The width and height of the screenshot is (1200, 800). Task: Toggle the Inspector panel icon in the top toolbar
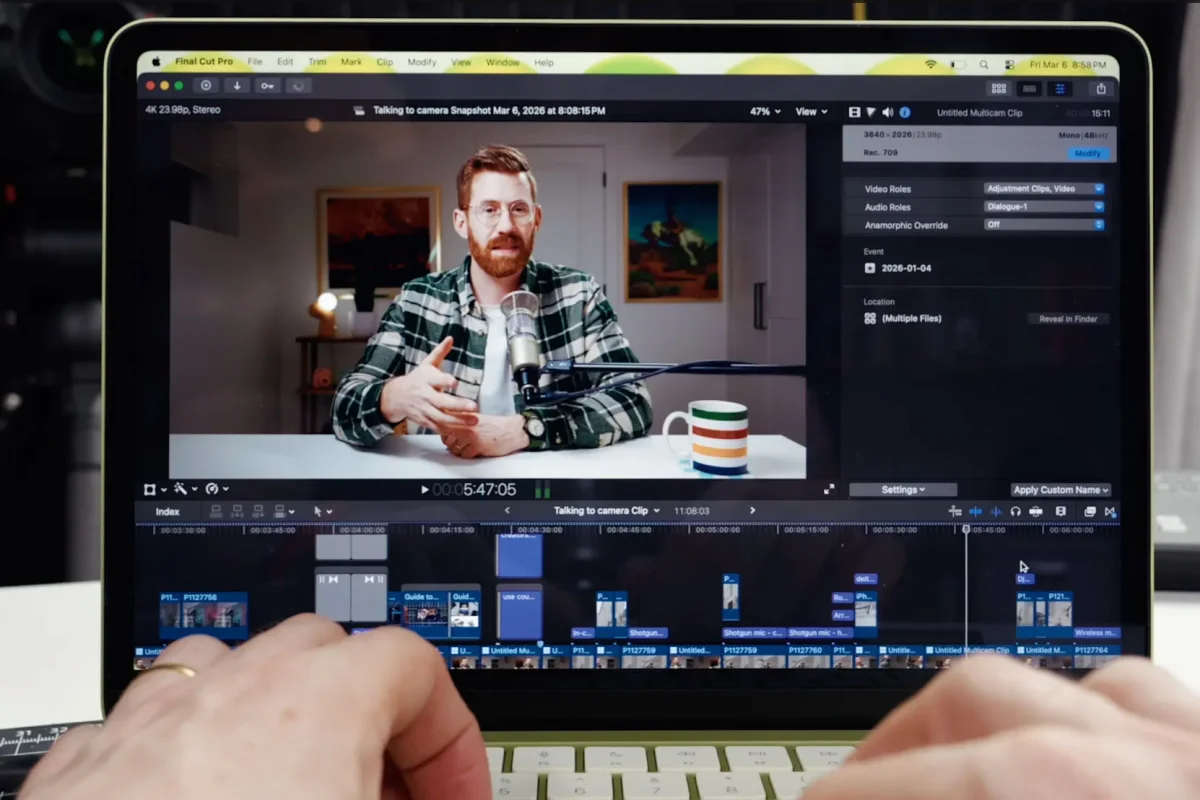point(1059,88)
